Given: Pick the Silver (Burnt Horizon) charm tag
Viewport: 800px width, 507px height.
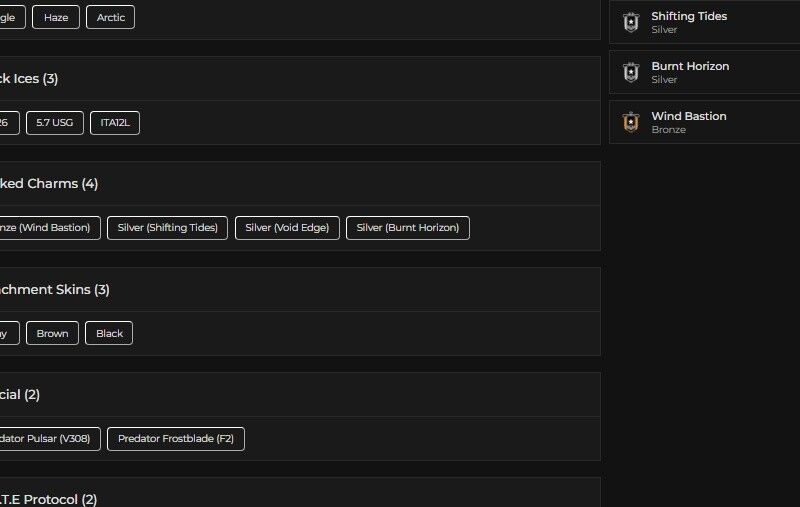Looking at the screenshot, I should 407,228.
